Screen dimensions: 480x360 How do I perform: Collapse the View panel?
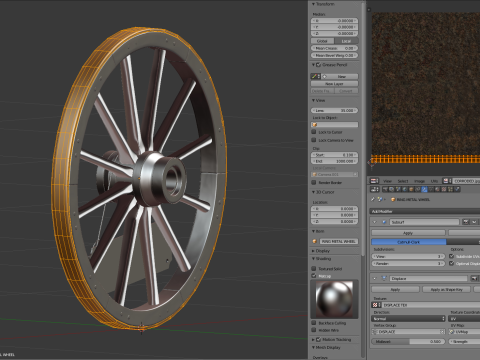point(313,100)
